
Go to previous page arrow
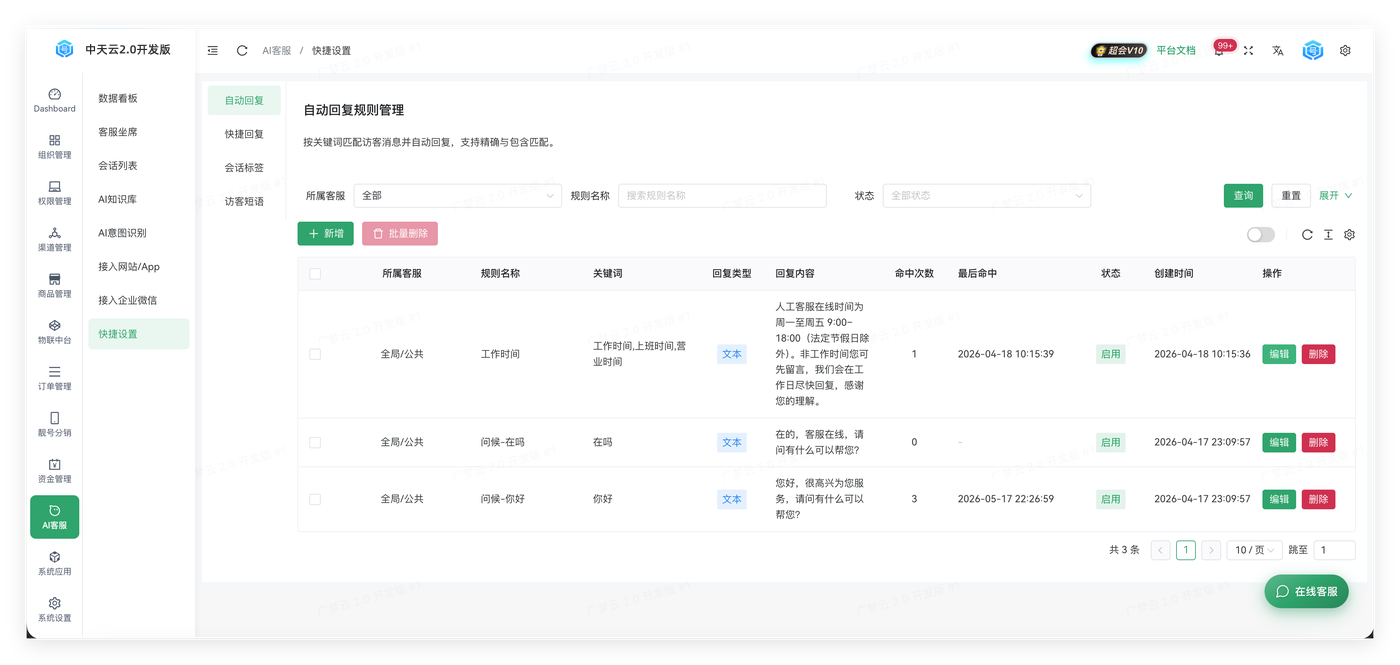pos(1161,550)
